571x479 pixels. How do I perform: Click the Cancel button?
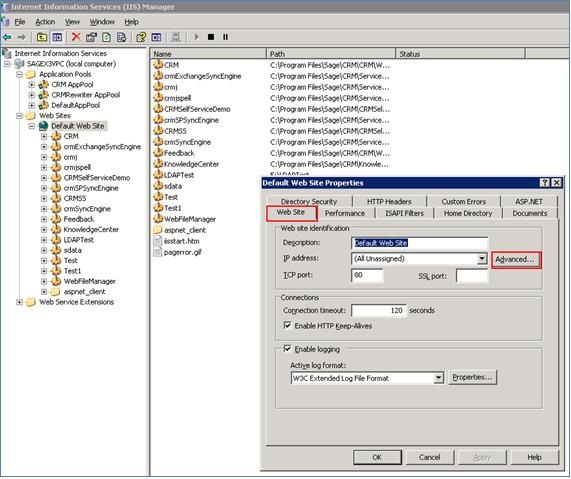430,457
